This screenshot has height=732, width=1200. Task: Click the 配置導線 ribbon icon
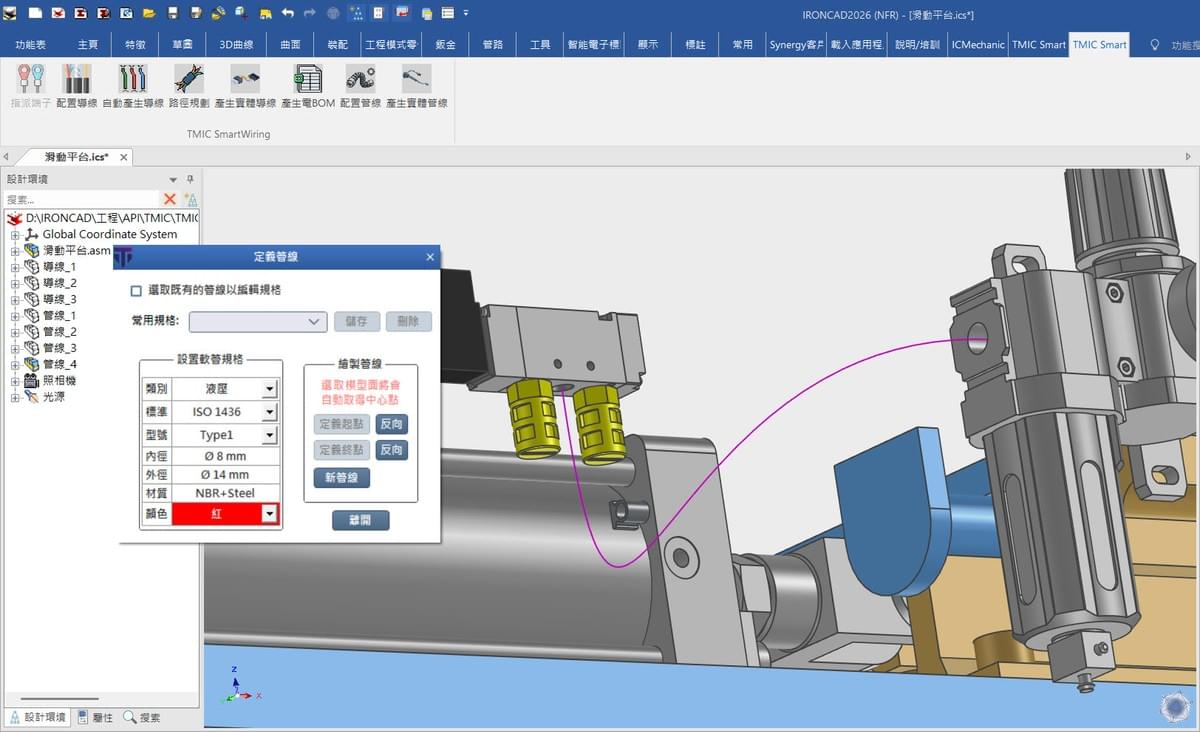(77, 79)
